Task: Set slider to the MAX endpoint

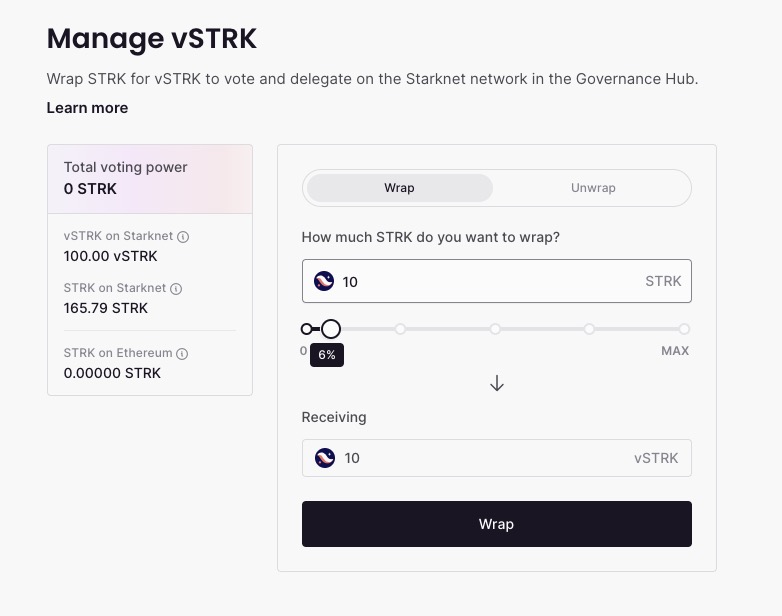Action: click(684, 329)
